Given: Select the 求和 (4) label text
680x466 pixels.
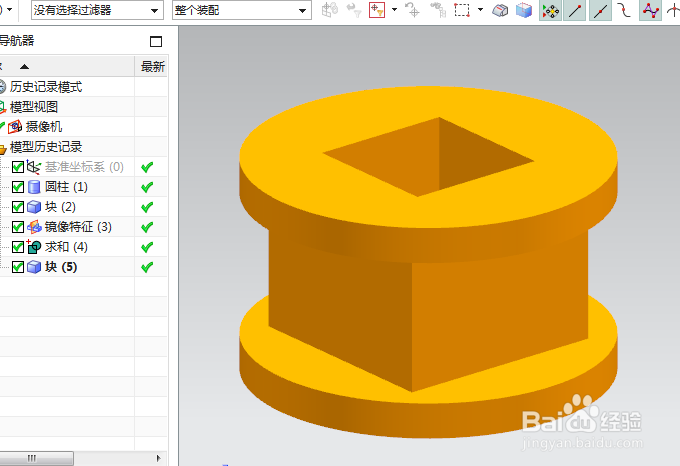Looking at the screenshot, I should coord(66,247).
